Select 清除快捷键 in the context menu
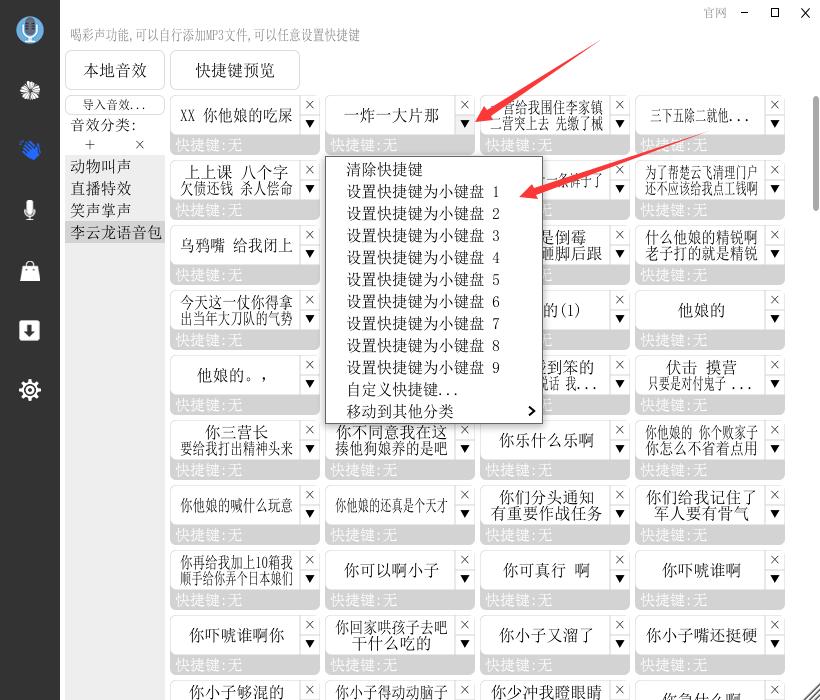This screenshot has width=820, height=700. (383, 170)
